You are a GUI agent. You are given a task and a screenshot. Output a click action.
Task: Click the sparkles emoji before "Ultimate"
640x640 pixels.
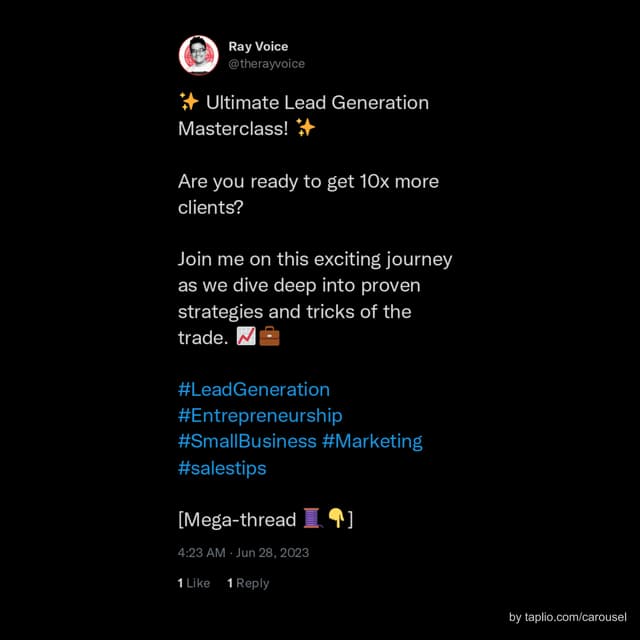click(188, 102)
